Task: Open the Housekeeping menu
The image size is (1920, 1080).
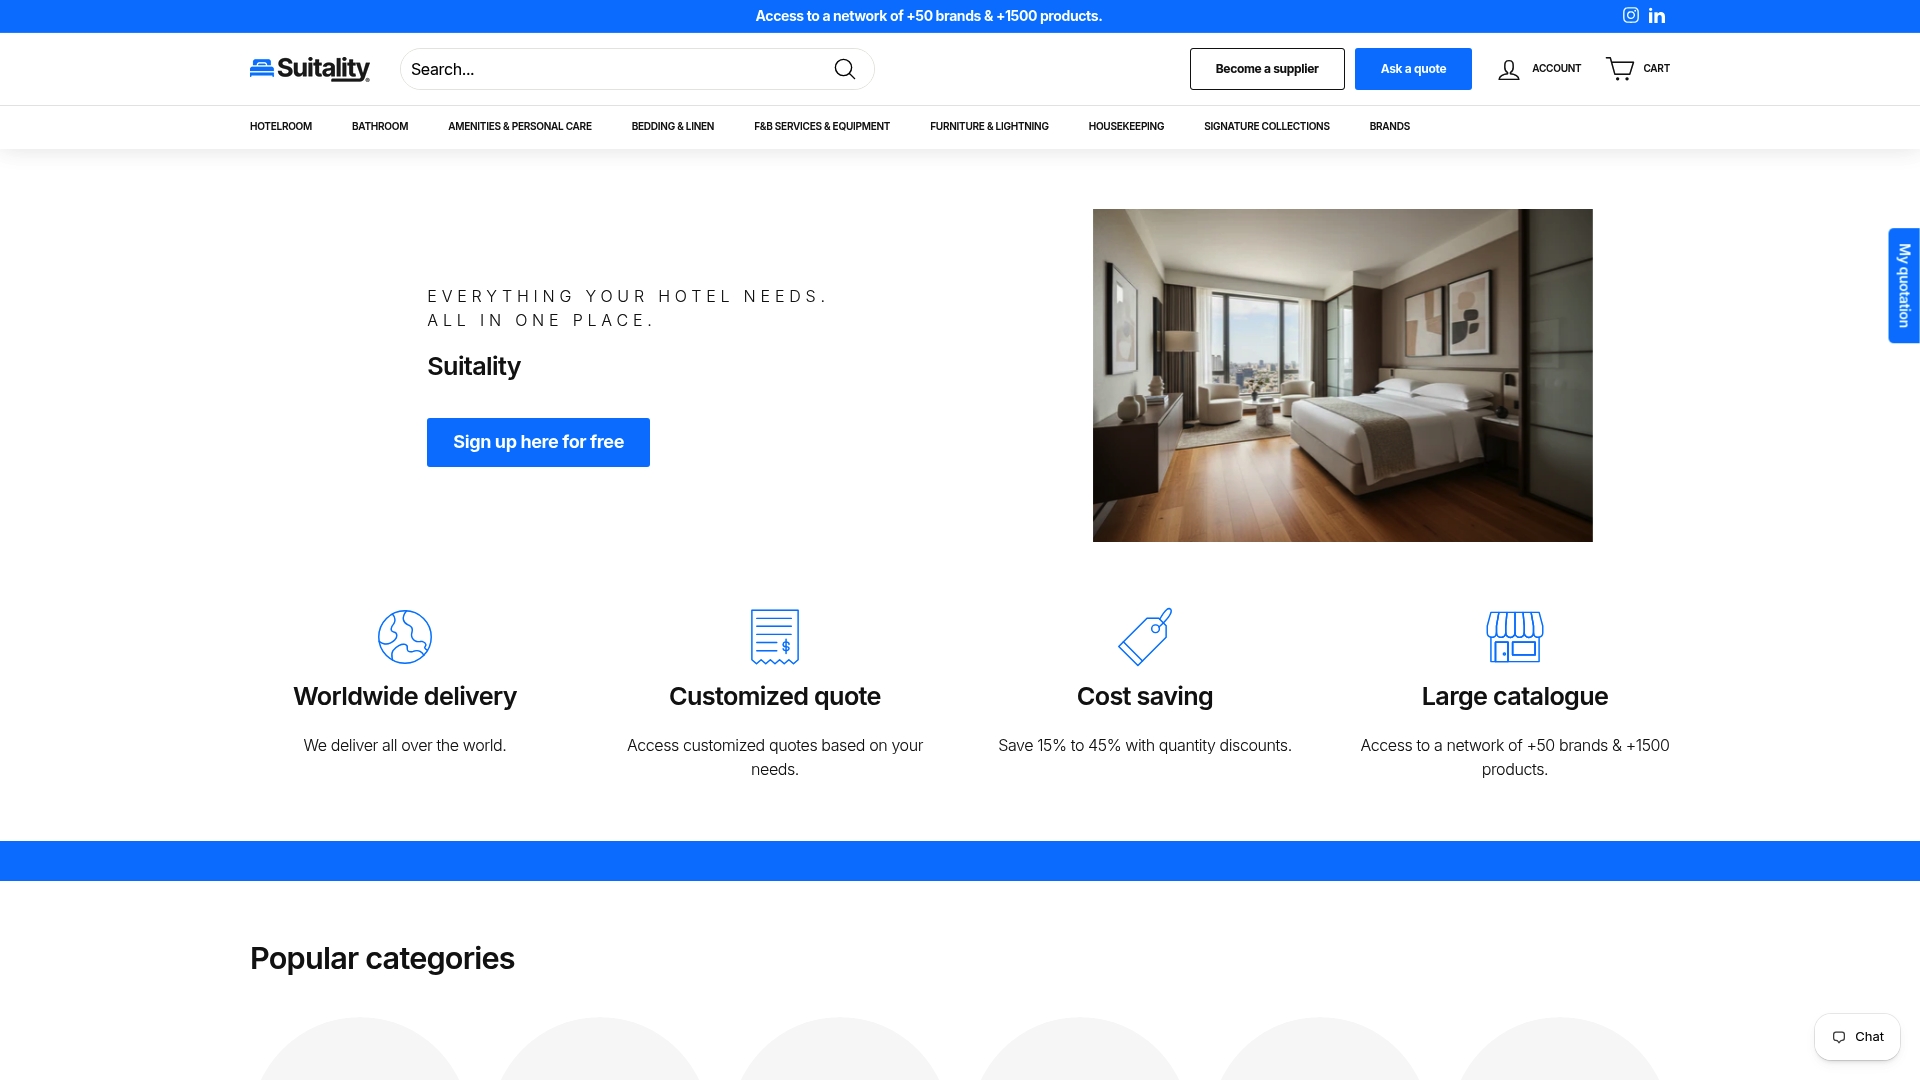Action: pos(1126,127)
